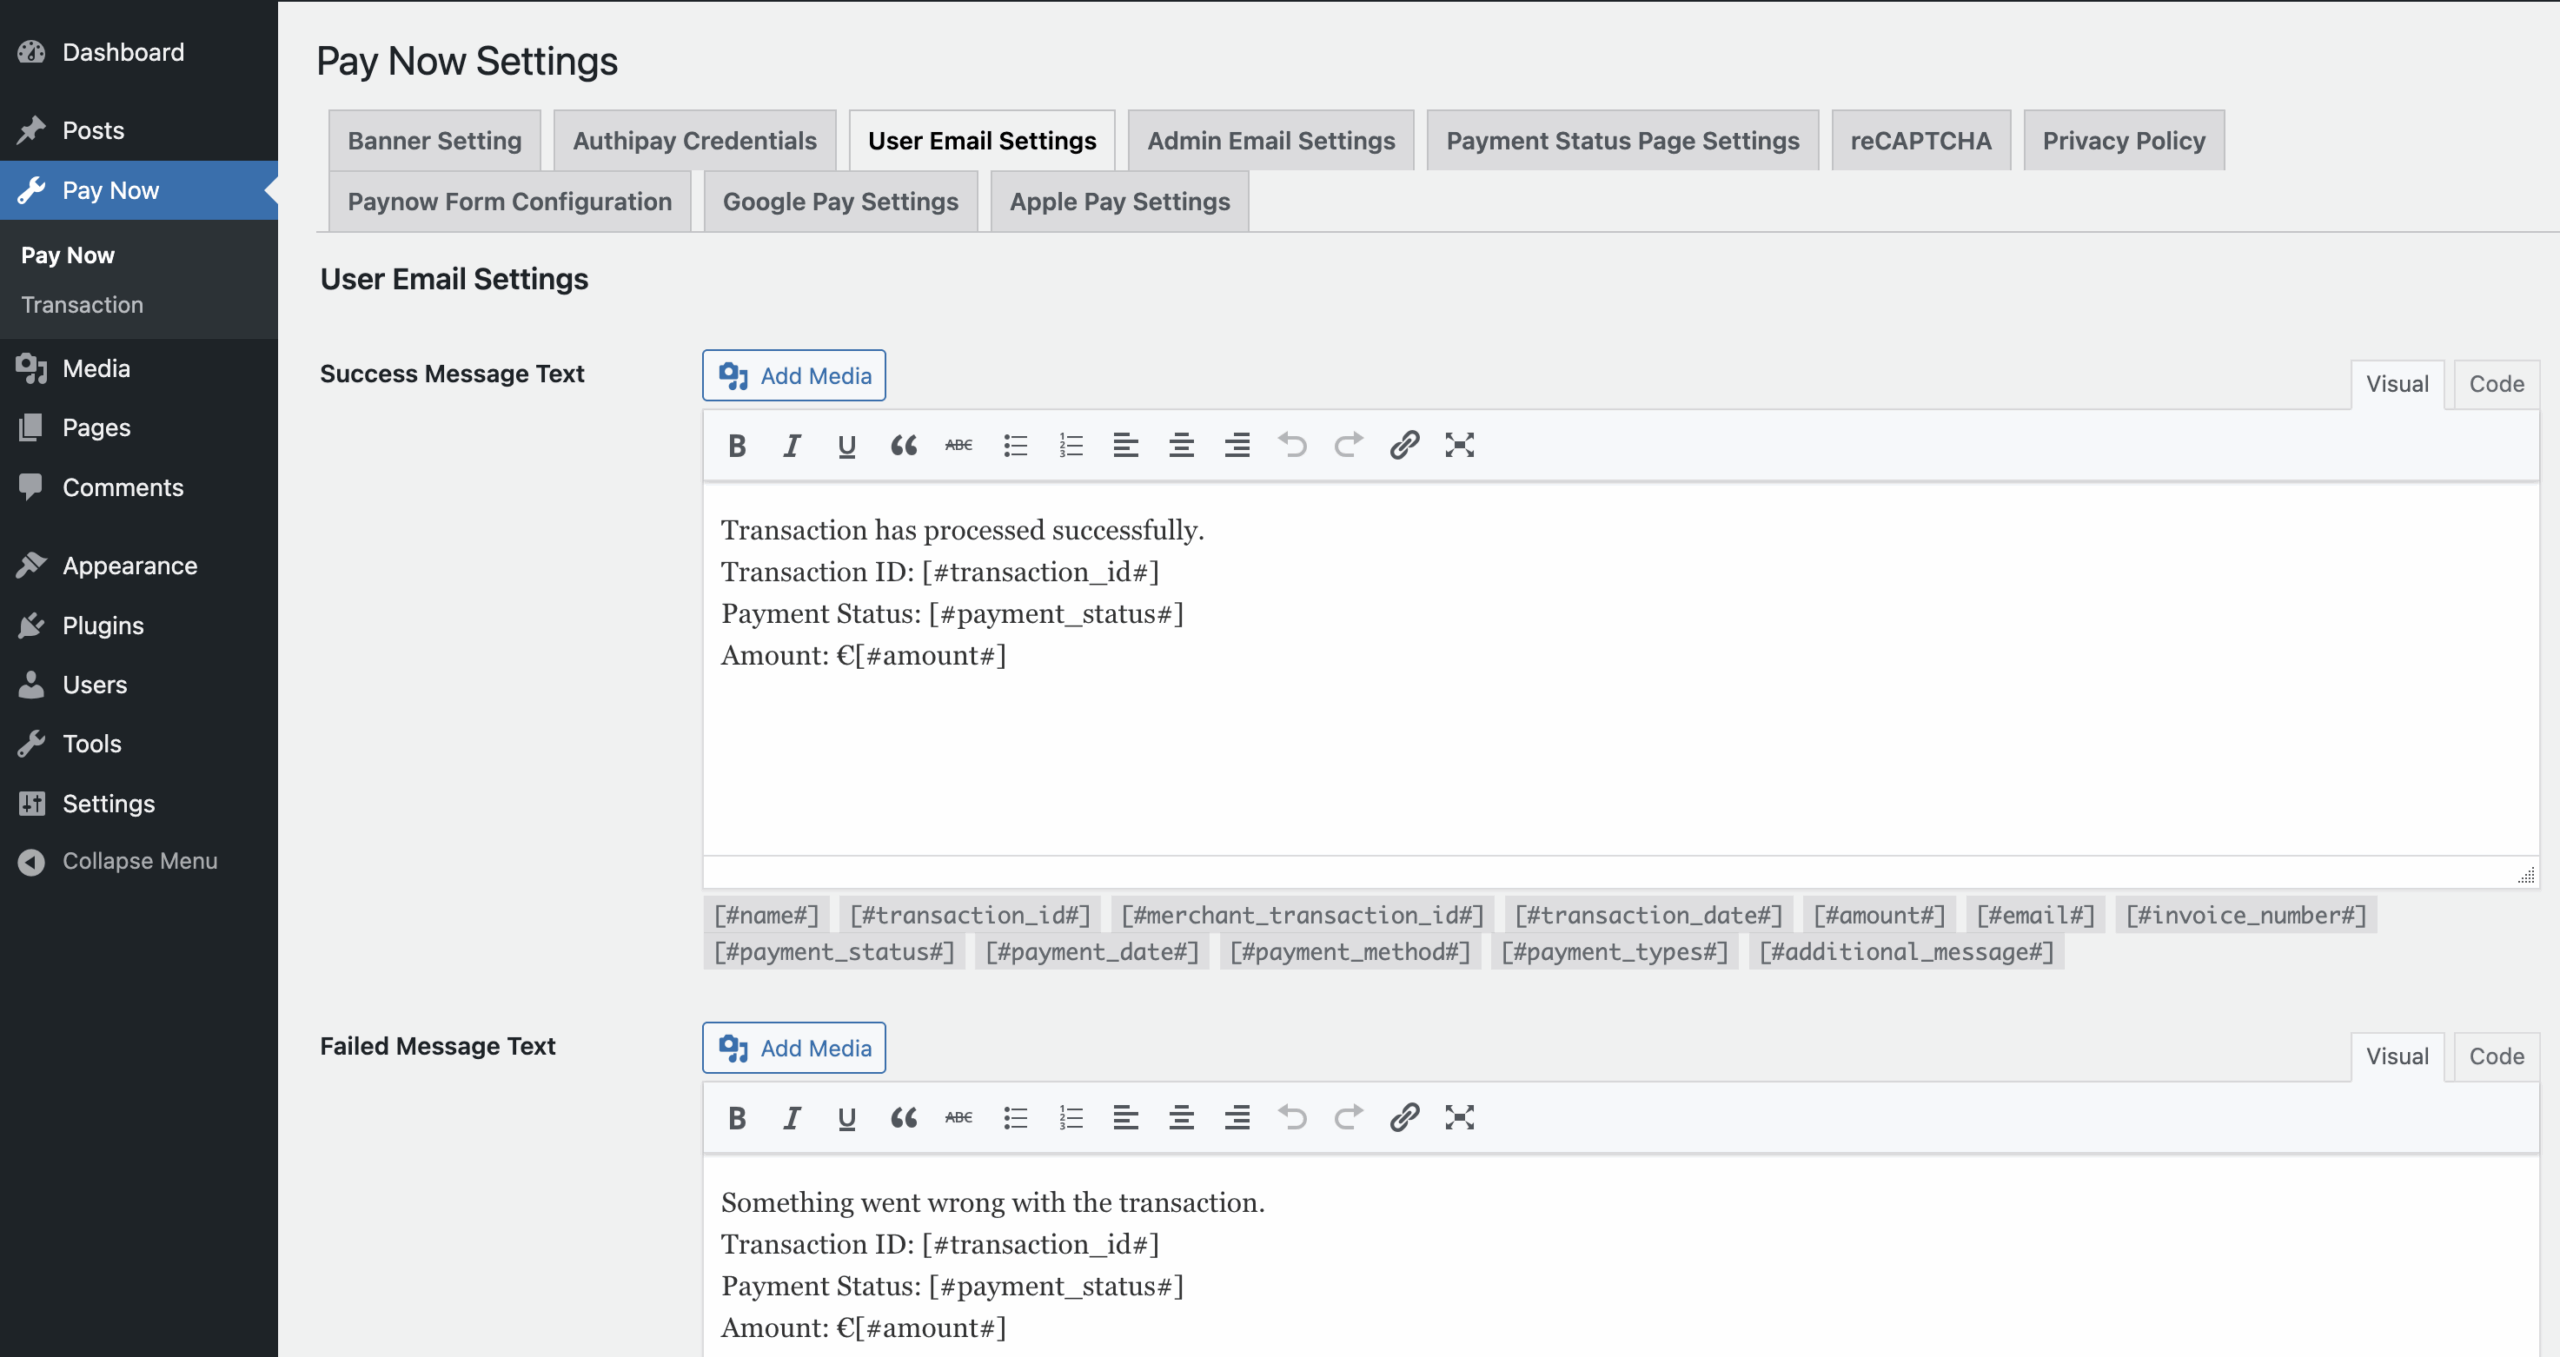The height and width of the screenshot is (1357, 2560).
Task: Redo in Failed Message editor
Action: pos(1349,1118)
